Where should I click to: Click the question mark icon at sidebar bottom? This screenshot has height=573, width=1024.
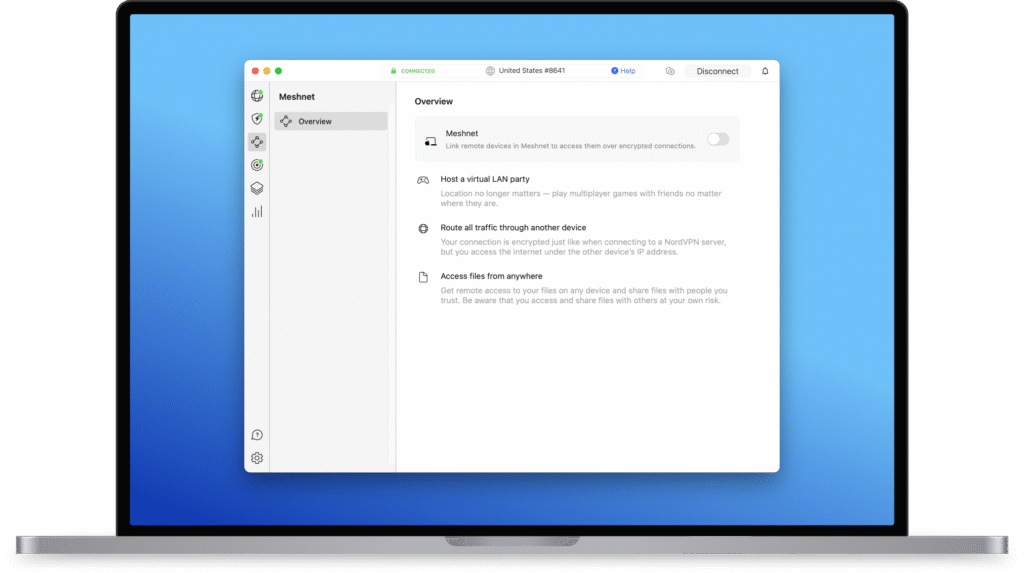coord(257,435)
